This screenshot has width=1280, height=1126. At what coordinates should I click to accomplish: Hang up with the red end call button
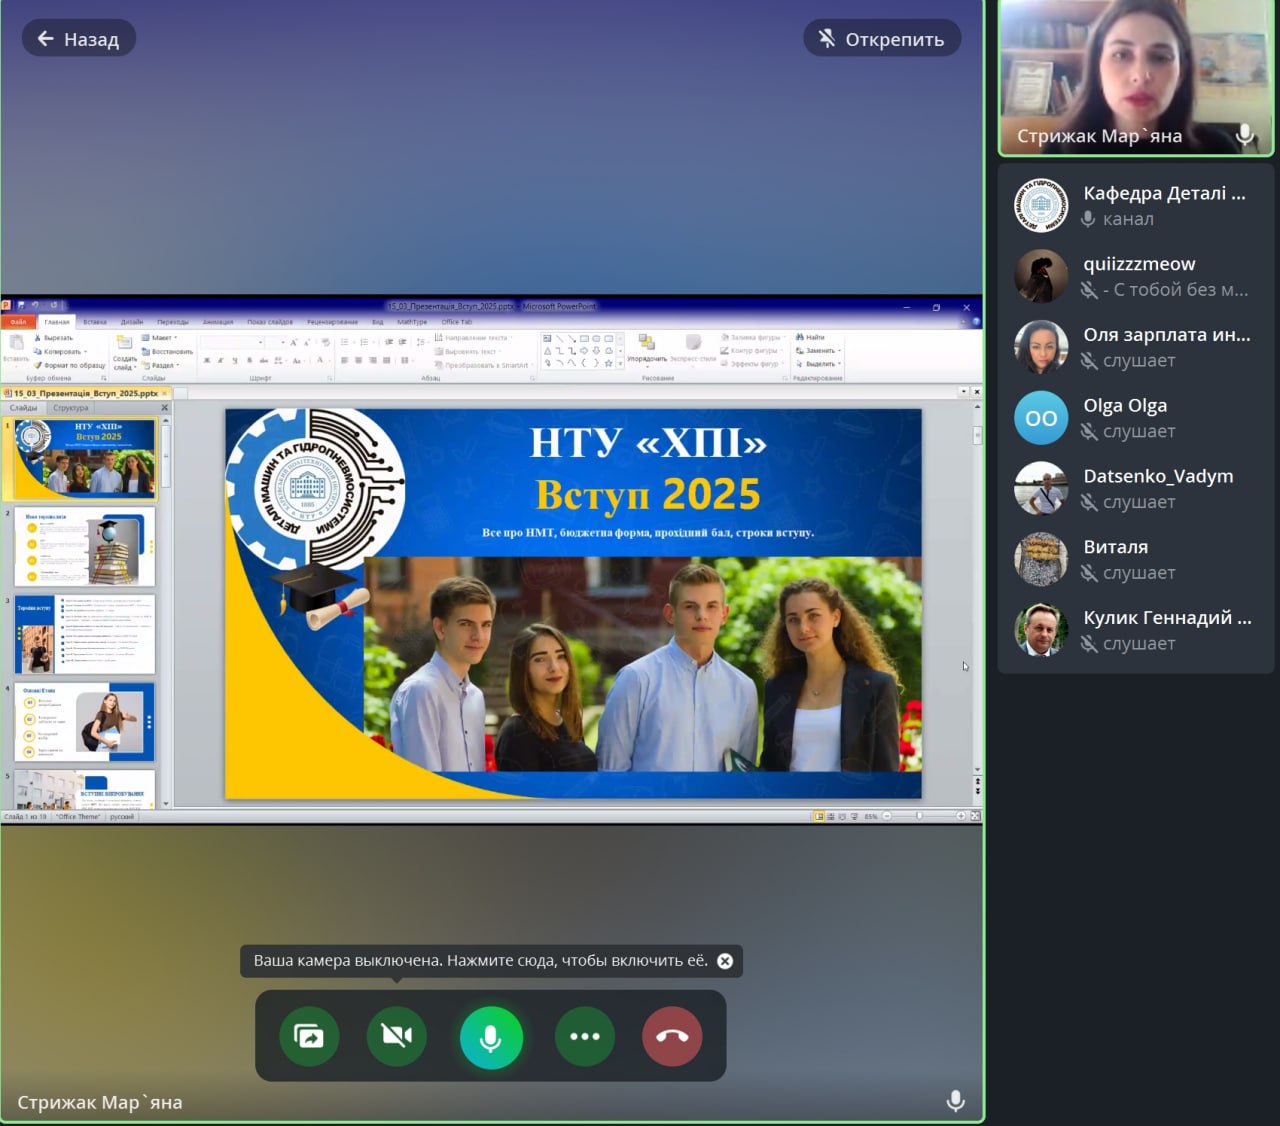(x=672, y=1036)
